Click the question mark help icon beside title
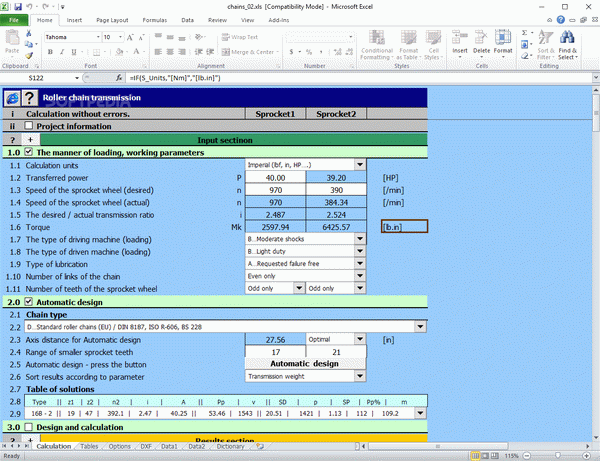The image size is (600, 461). click(30, 98)
